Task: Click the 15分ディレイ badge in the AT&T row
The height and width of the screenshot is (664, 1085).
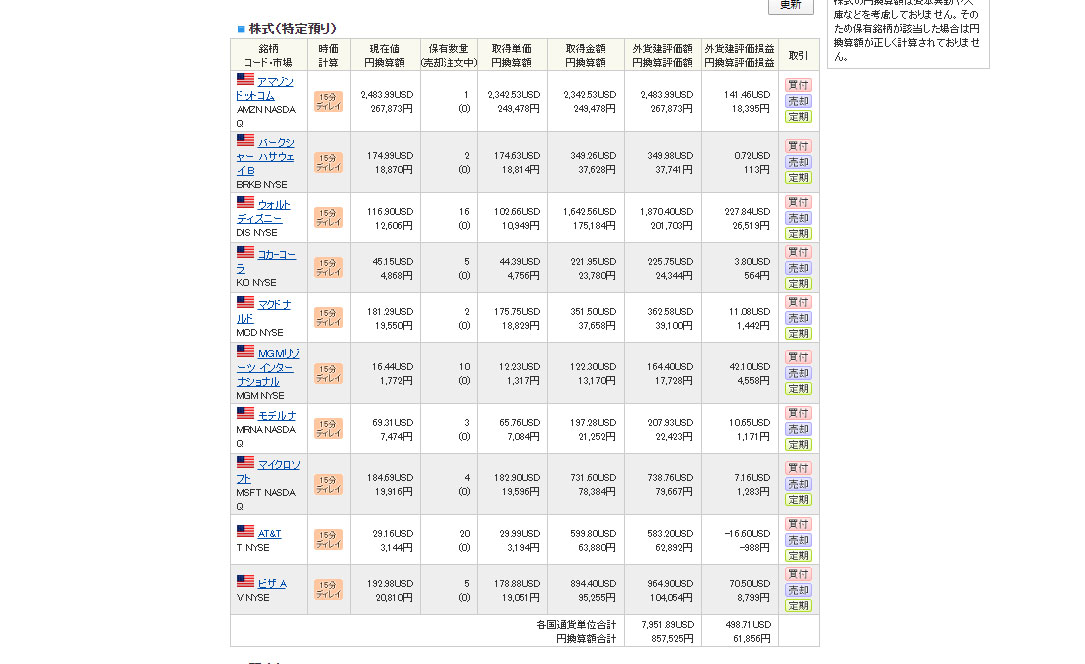Action: pos(328,540)
